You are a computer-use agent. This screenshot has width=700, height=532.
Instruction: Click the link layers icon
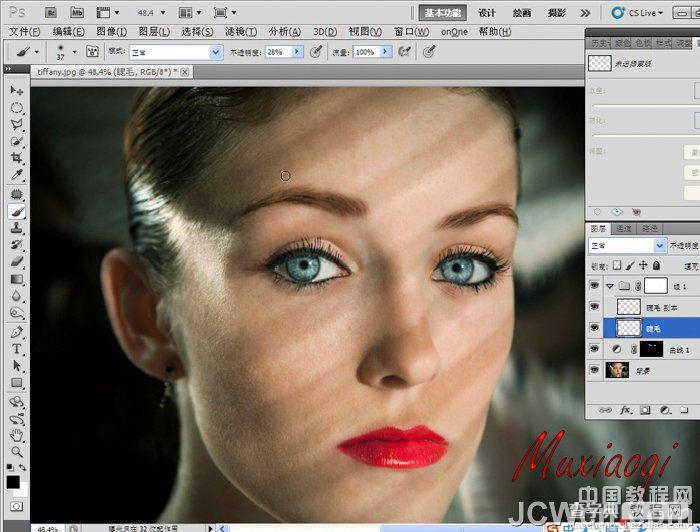605,410
